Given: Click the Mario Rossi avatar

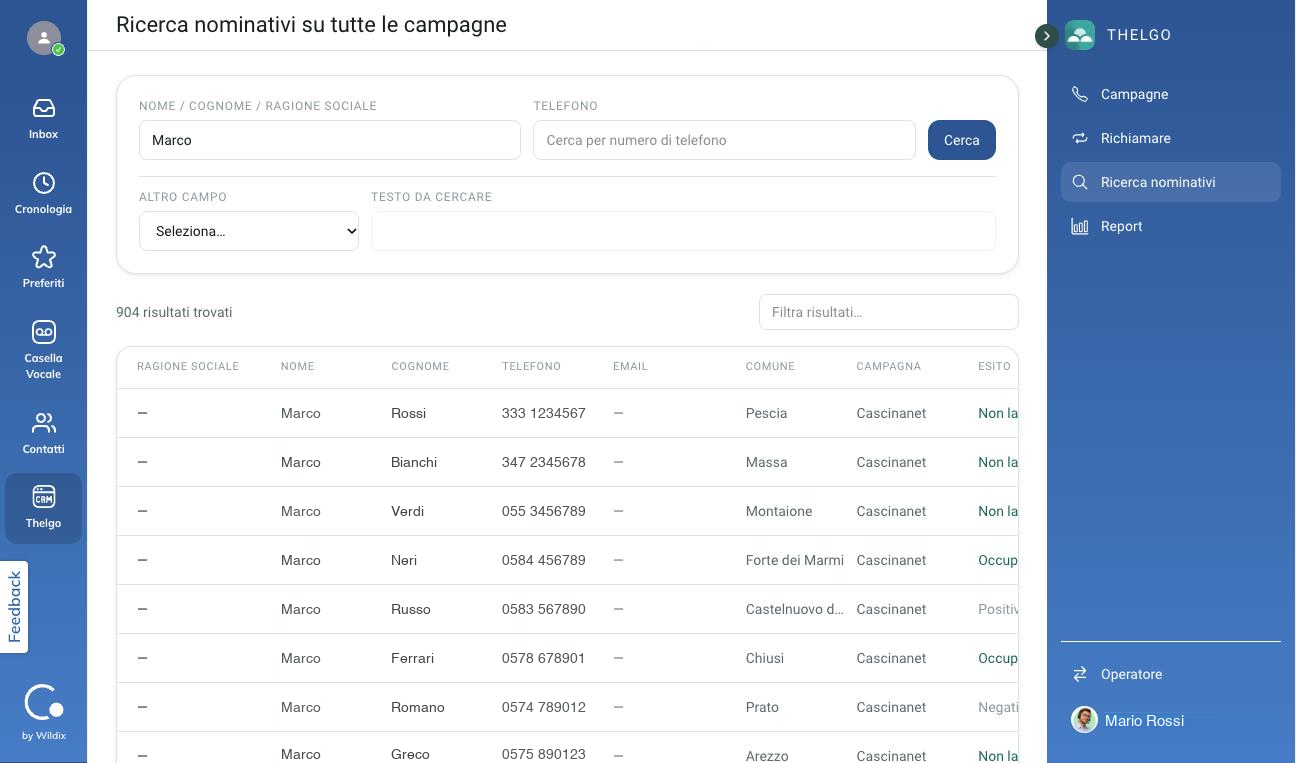Looking at the screenshot, I should pyautogui.click(x=1084, y=720).
